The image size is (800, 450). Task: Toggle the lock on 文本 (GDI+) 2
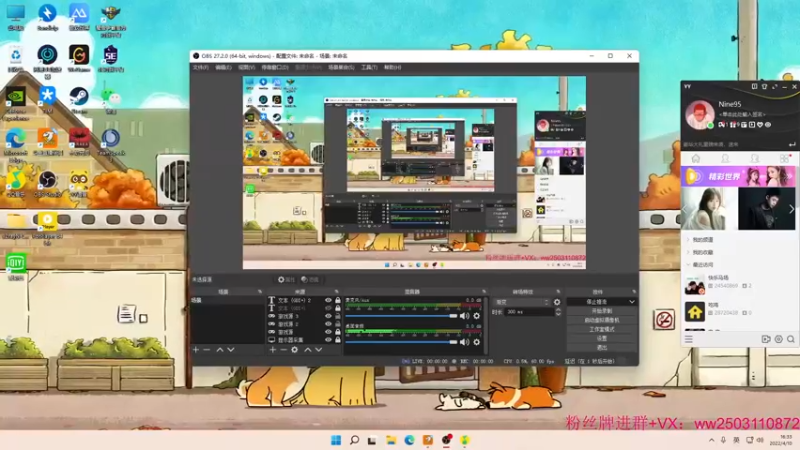tap(338, 301)
